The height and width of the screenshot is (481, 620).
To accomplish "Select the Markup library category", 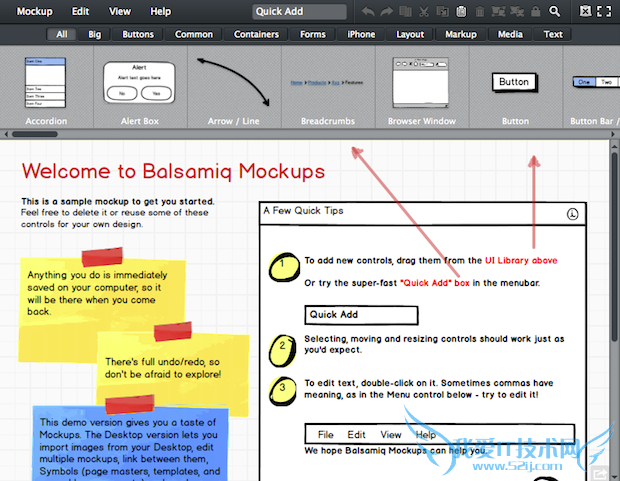I will 461,34.
